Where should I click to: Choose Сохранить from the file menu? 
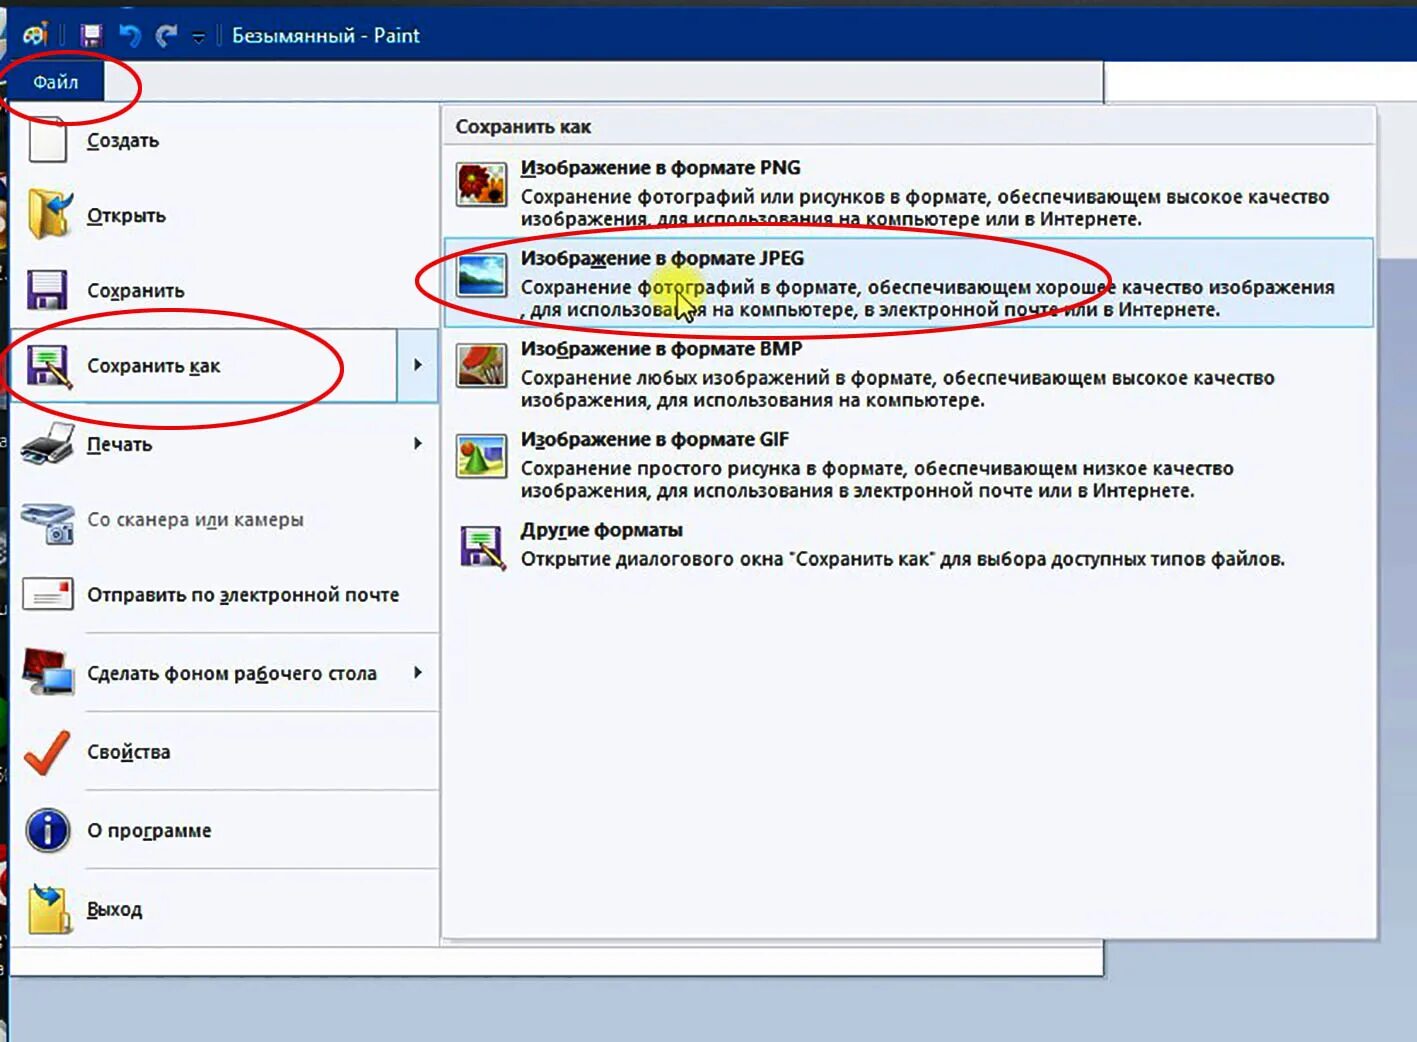point(224,290)
